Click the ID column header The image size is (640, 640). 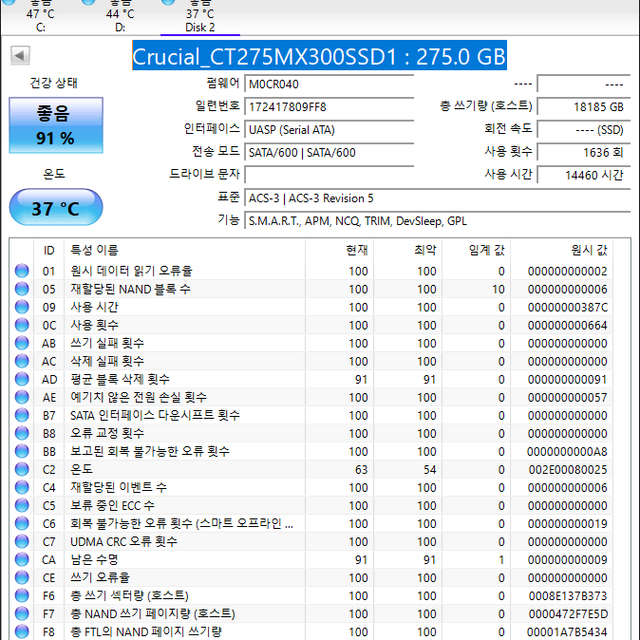[49, 250]
